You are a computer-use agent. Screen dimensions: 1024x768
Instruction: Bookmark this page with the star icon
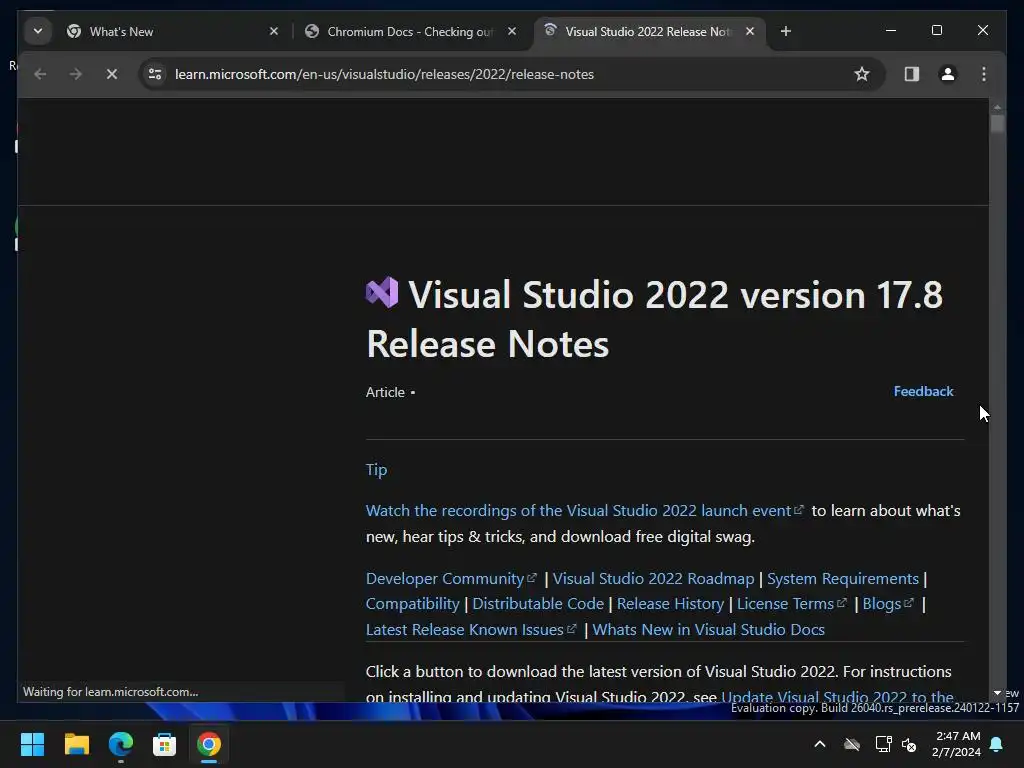(862, 74)
